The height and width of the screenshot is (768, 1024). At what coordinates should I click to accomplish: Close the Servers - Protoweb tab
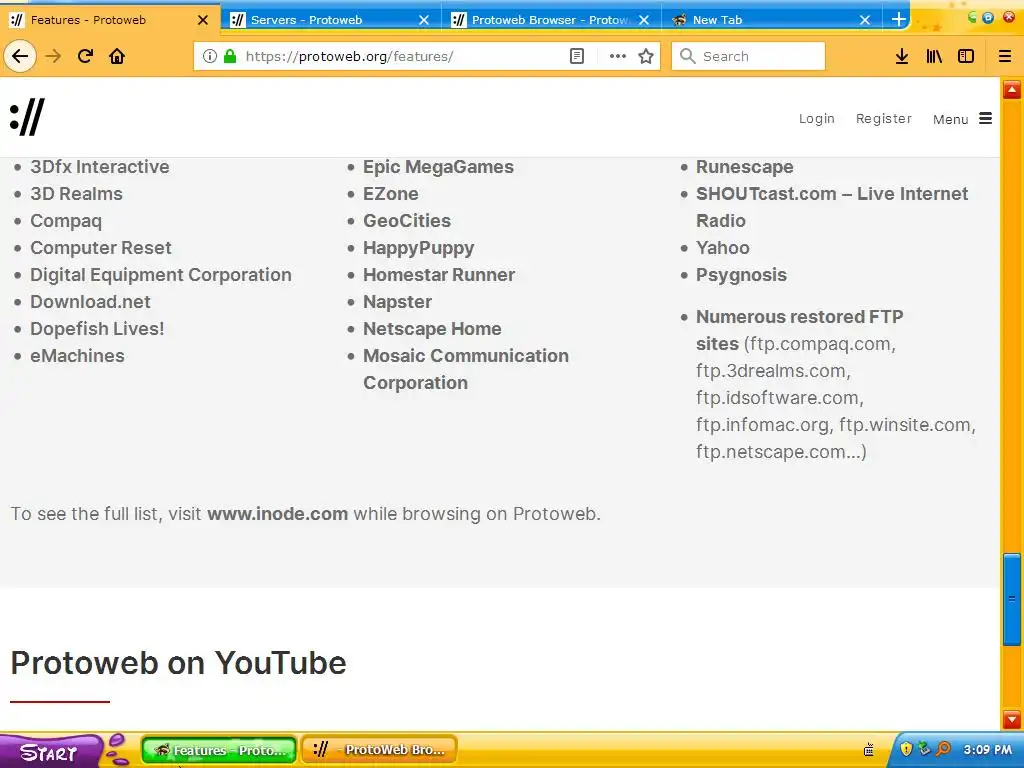tap(424, 20)
